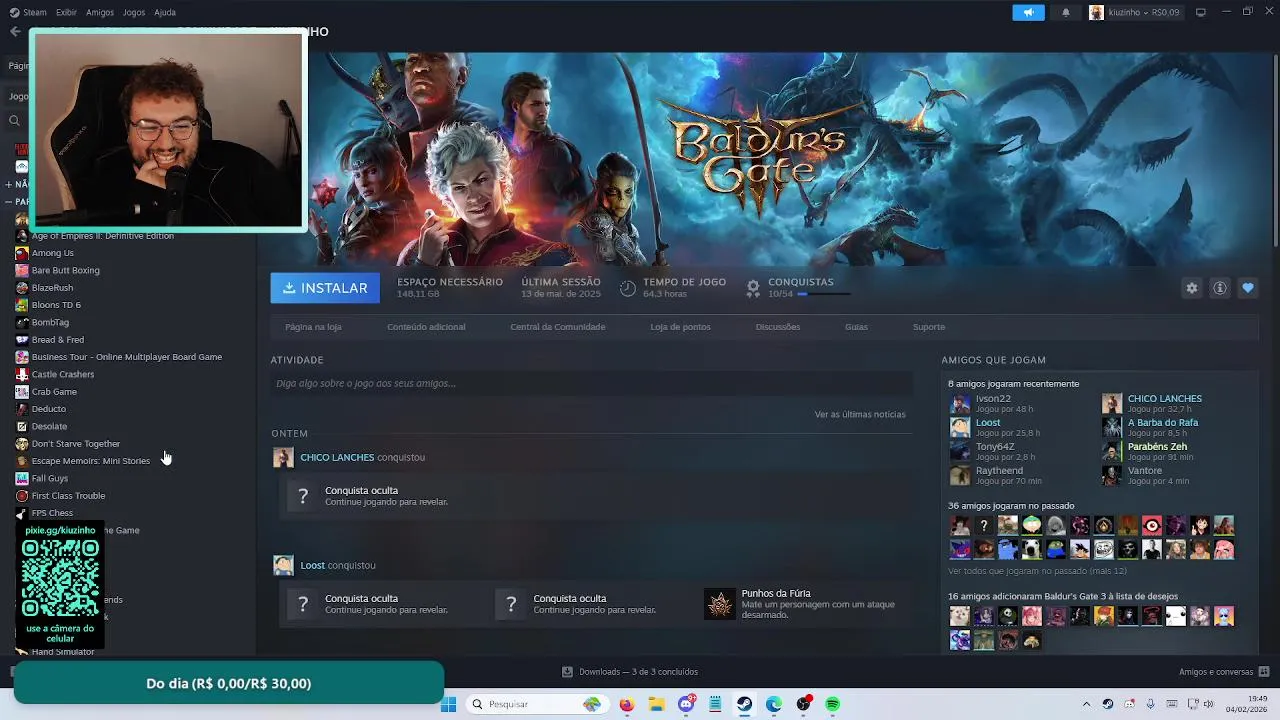Click friend A Barba do Rafa name
Viewport: 1280px width, 720px height.
[x=1163, y=423]
